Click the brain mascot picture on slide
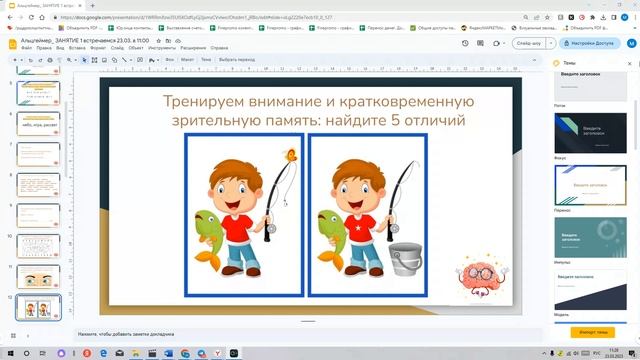Viewport: 640px width, 360px height. pyautogui.click(x=482, y=276)
